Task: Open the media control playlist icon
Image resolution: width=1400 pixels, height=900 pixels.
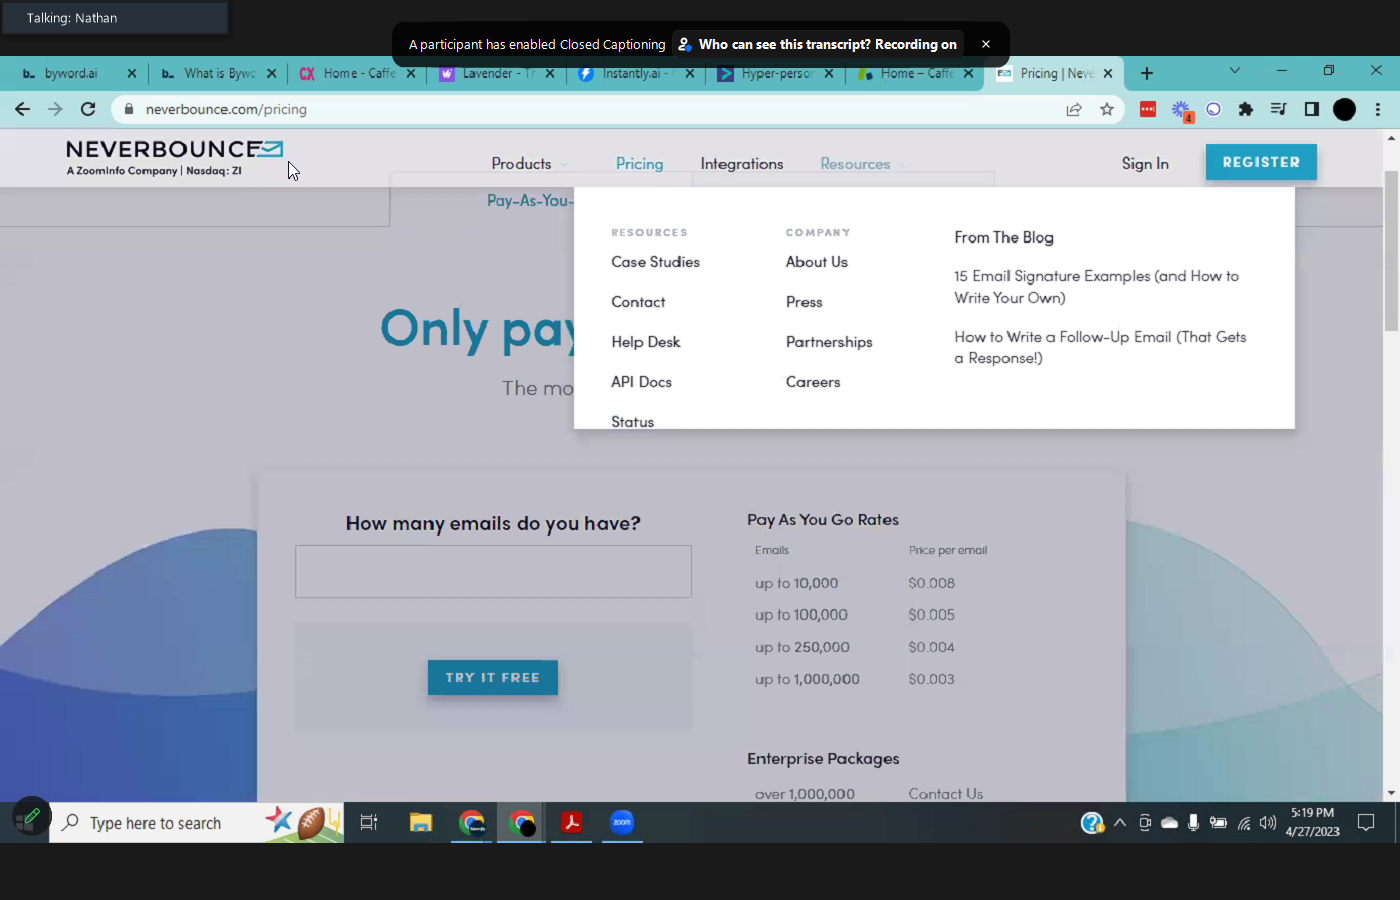Action: click(x=1278, y=109)
